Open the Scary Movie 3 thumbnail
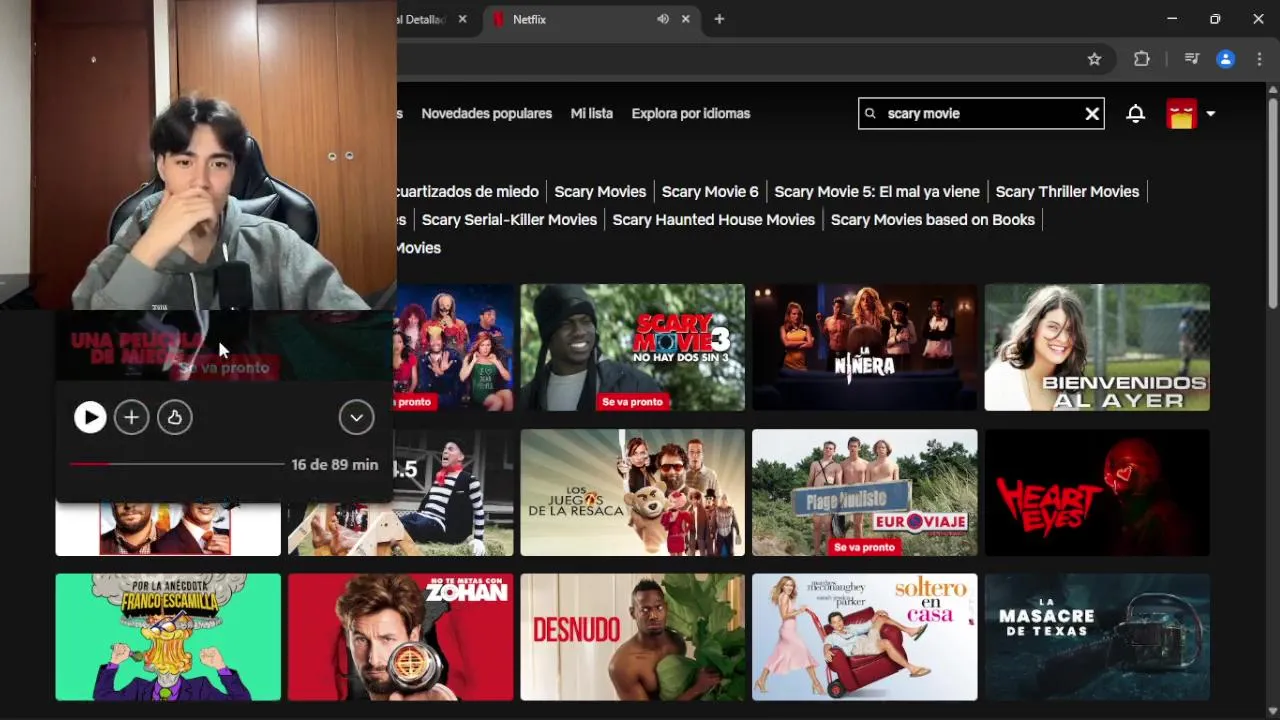The image size is (1280, 720). point(632,347)
